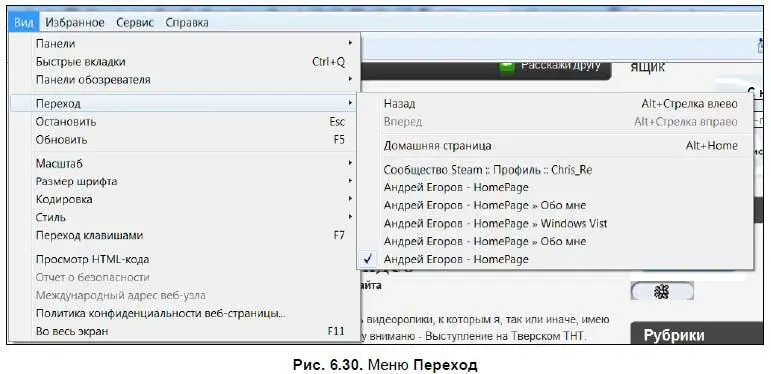771x374 pixels.
Task: Select the checked Андрей Егоров - HomePage entry
Action: click(x=556, y=259)
